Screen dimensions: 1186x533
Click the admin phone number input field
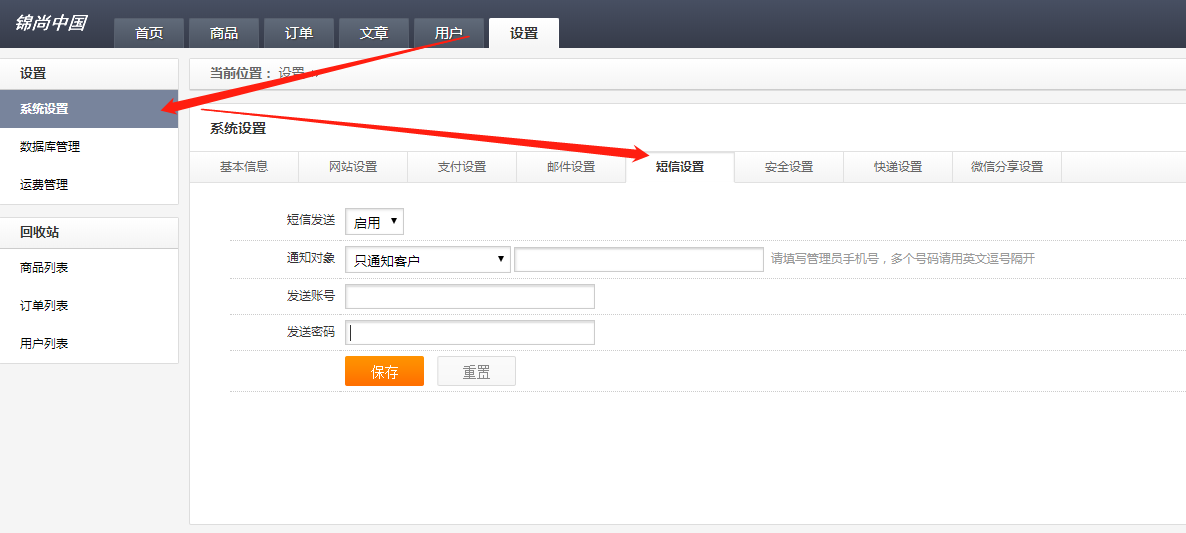pos(639,260)
